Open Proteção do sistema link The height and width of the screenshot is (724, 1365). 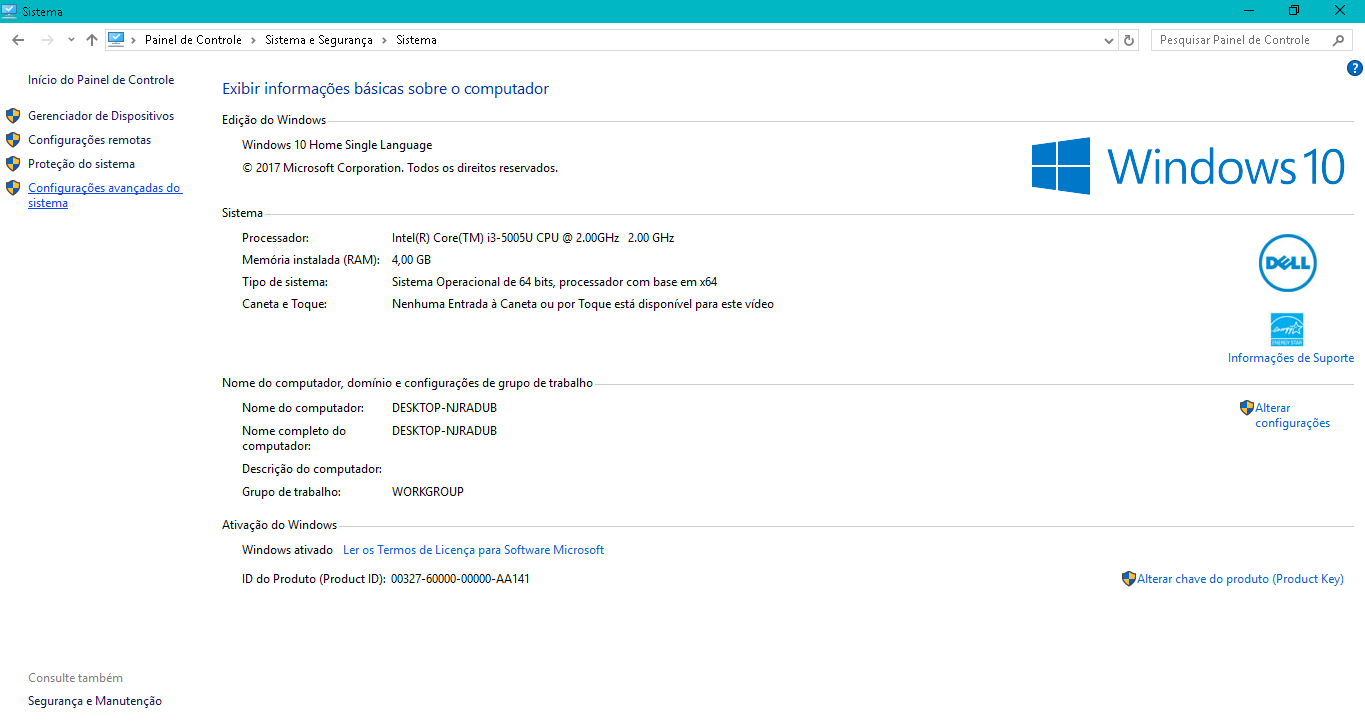tap(81, 164)
